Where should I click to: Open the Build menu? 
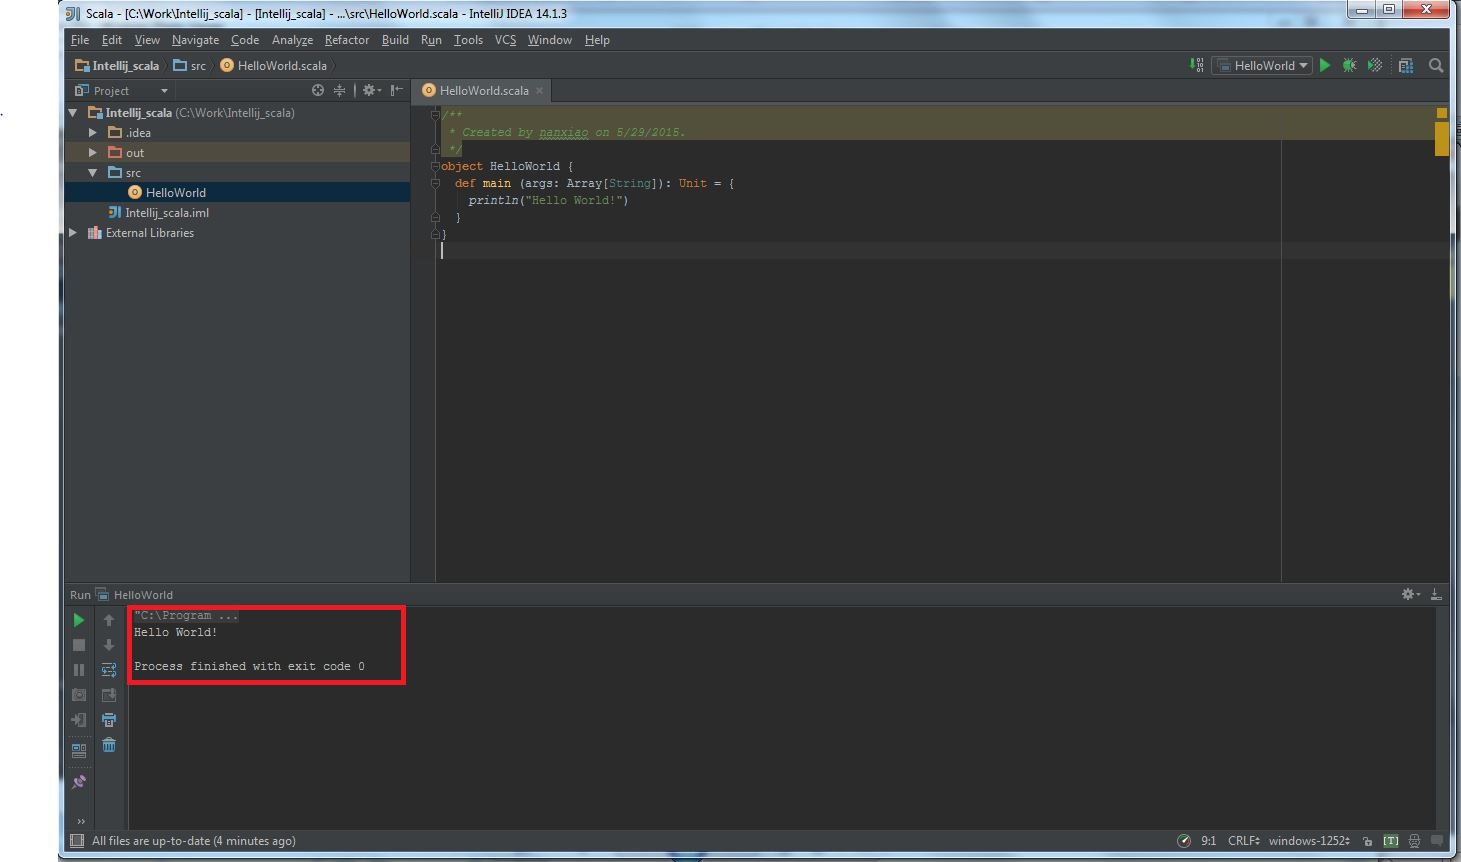click(395, 40)
